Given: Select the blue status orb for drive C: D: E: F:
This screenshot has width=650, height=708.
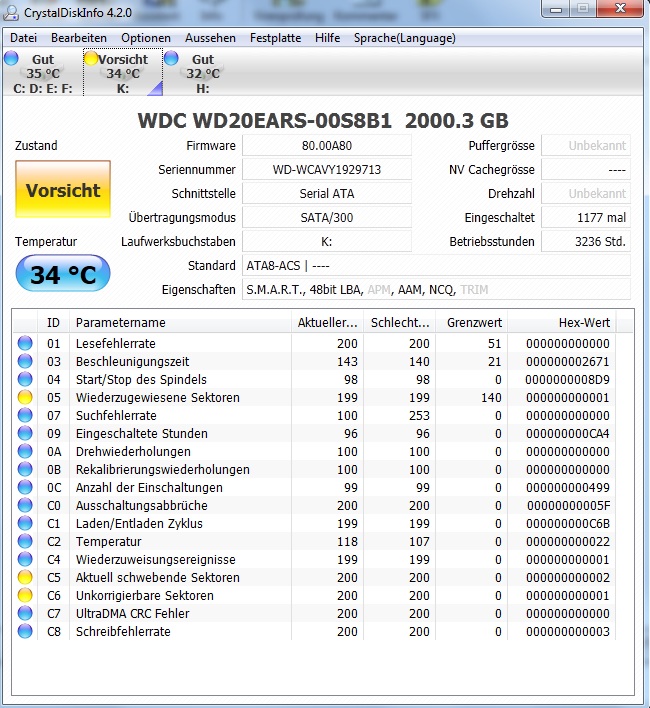Looking at the screenshot, I should (x=11, y=58).
